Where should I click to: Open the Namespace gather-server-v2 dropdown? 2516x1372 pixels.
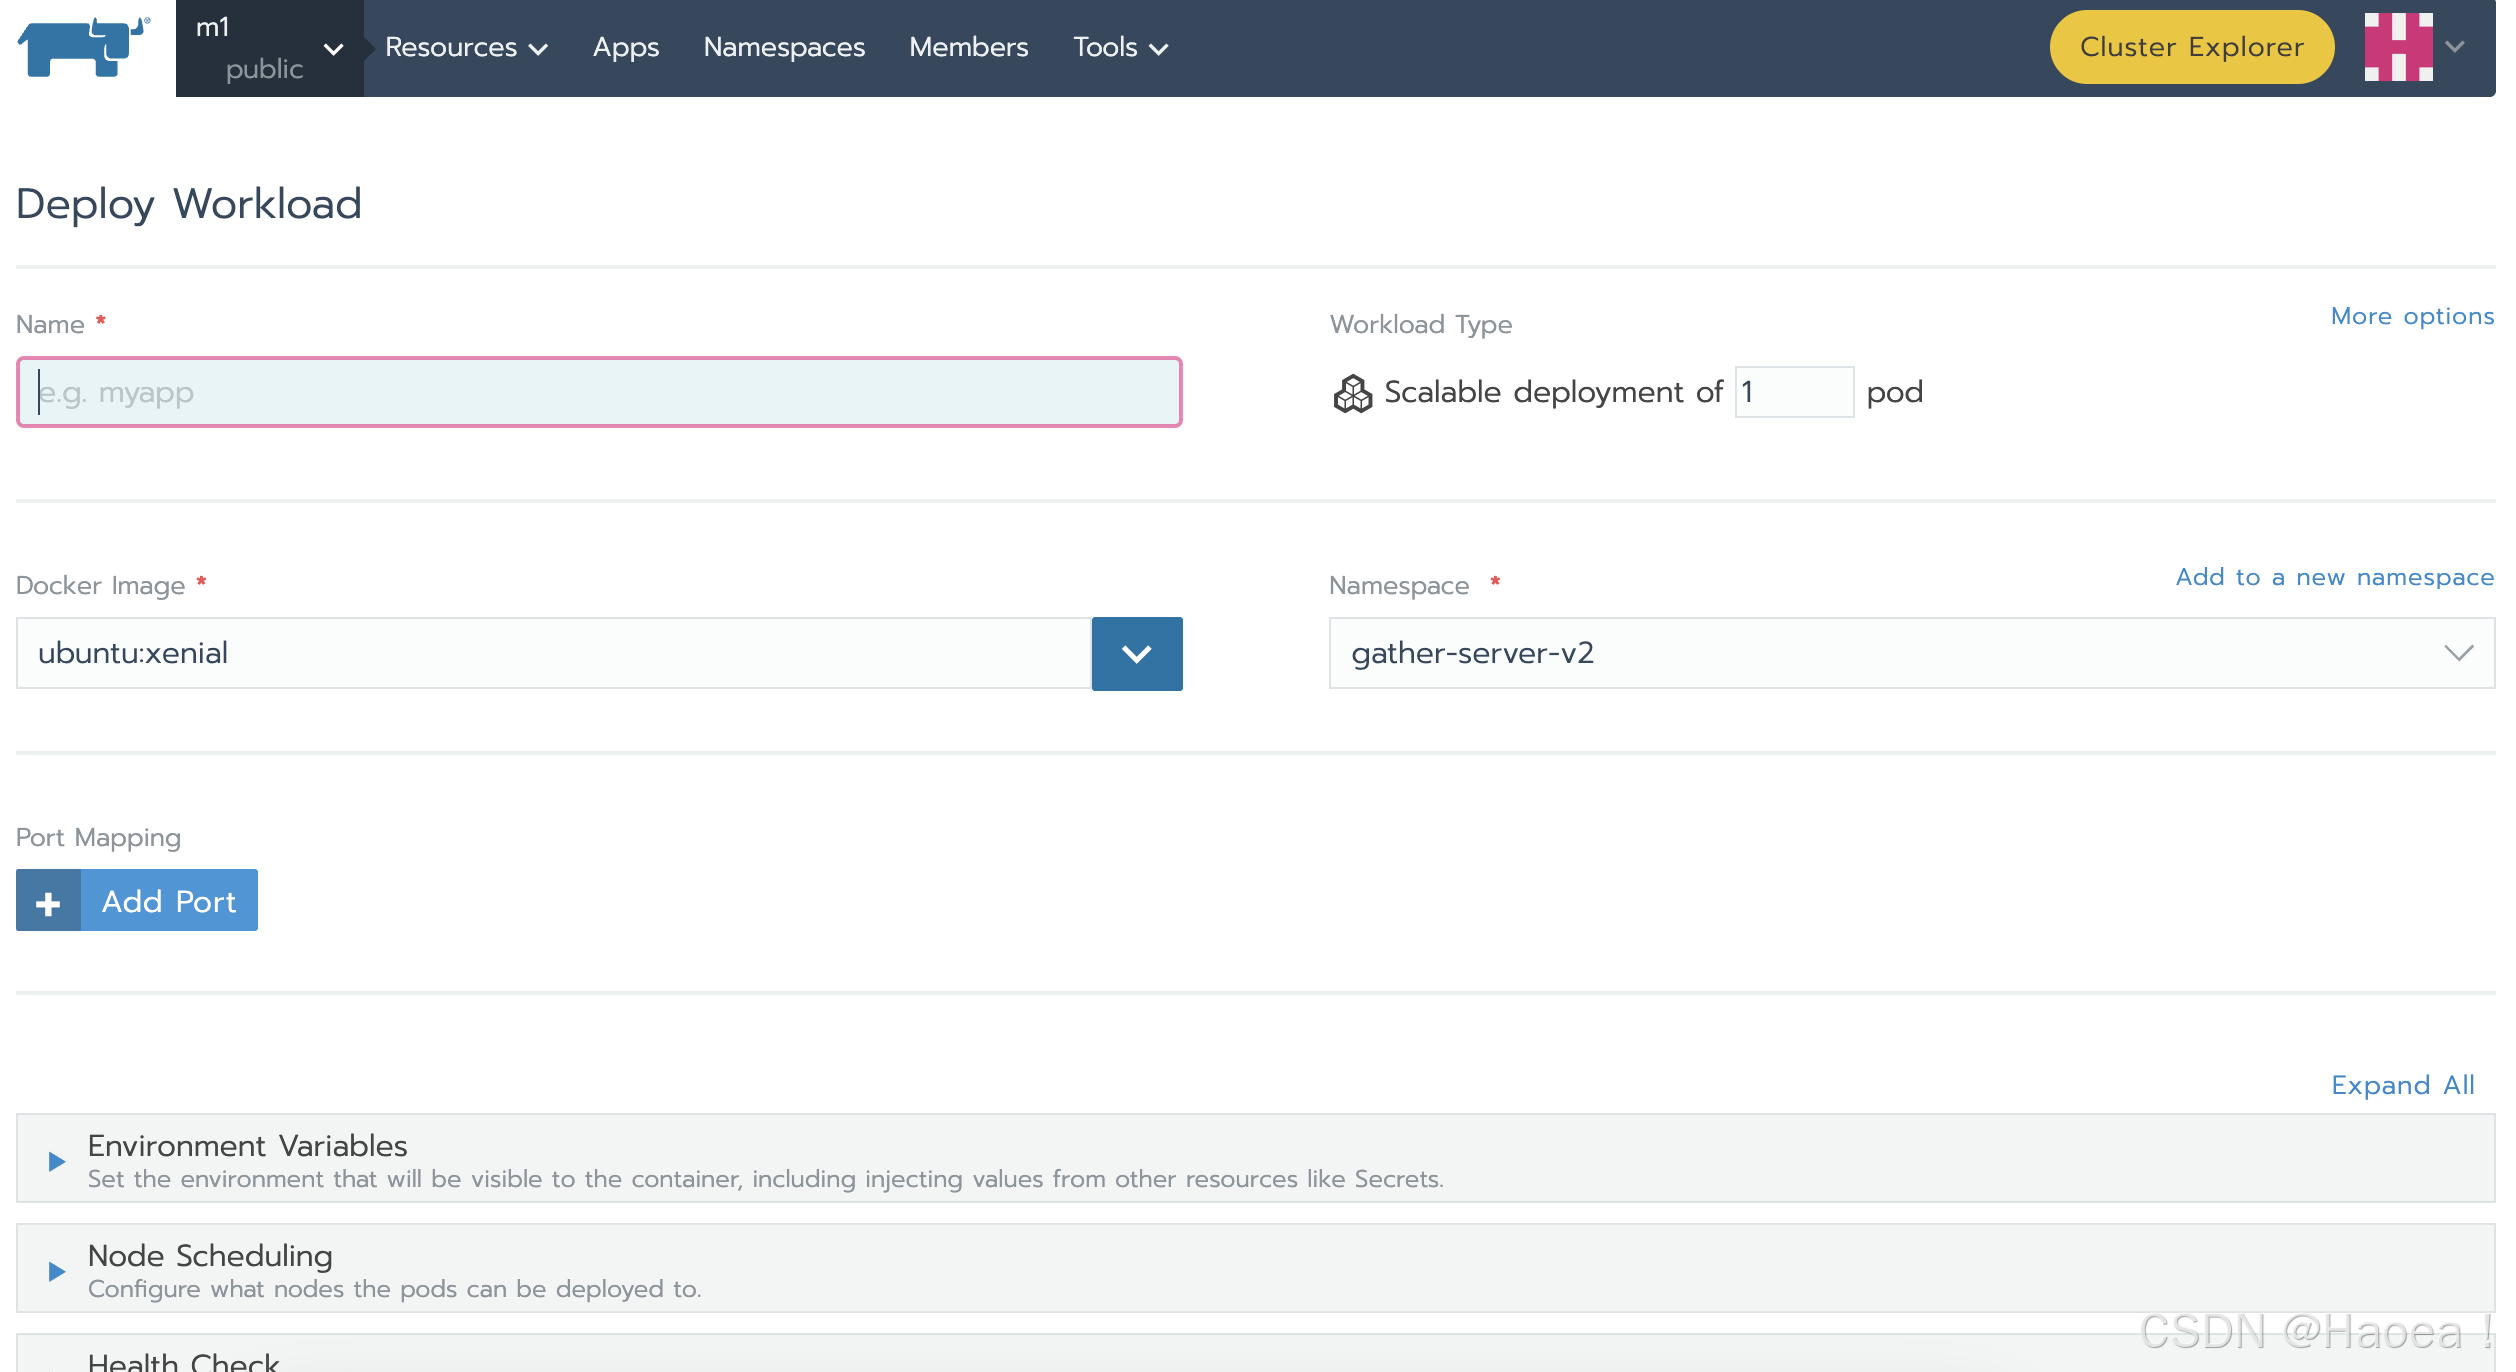pos(1910,654)
